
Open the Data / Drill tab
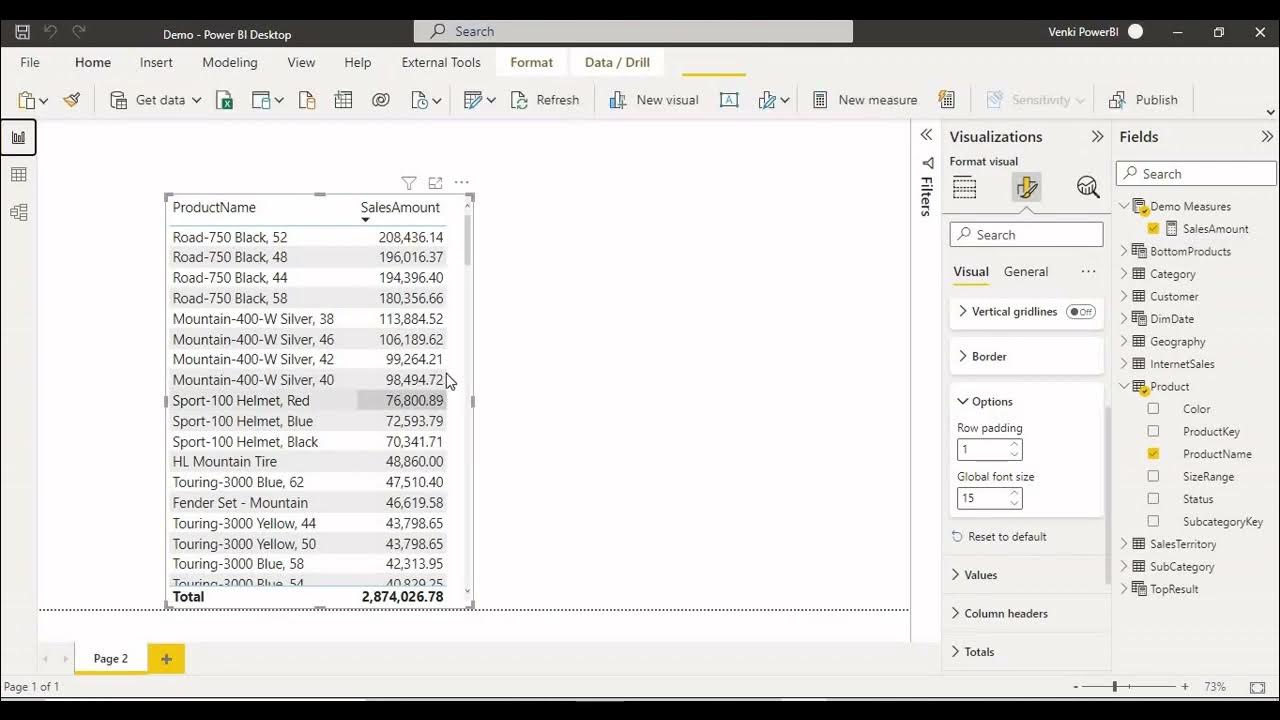coord(617,62)
